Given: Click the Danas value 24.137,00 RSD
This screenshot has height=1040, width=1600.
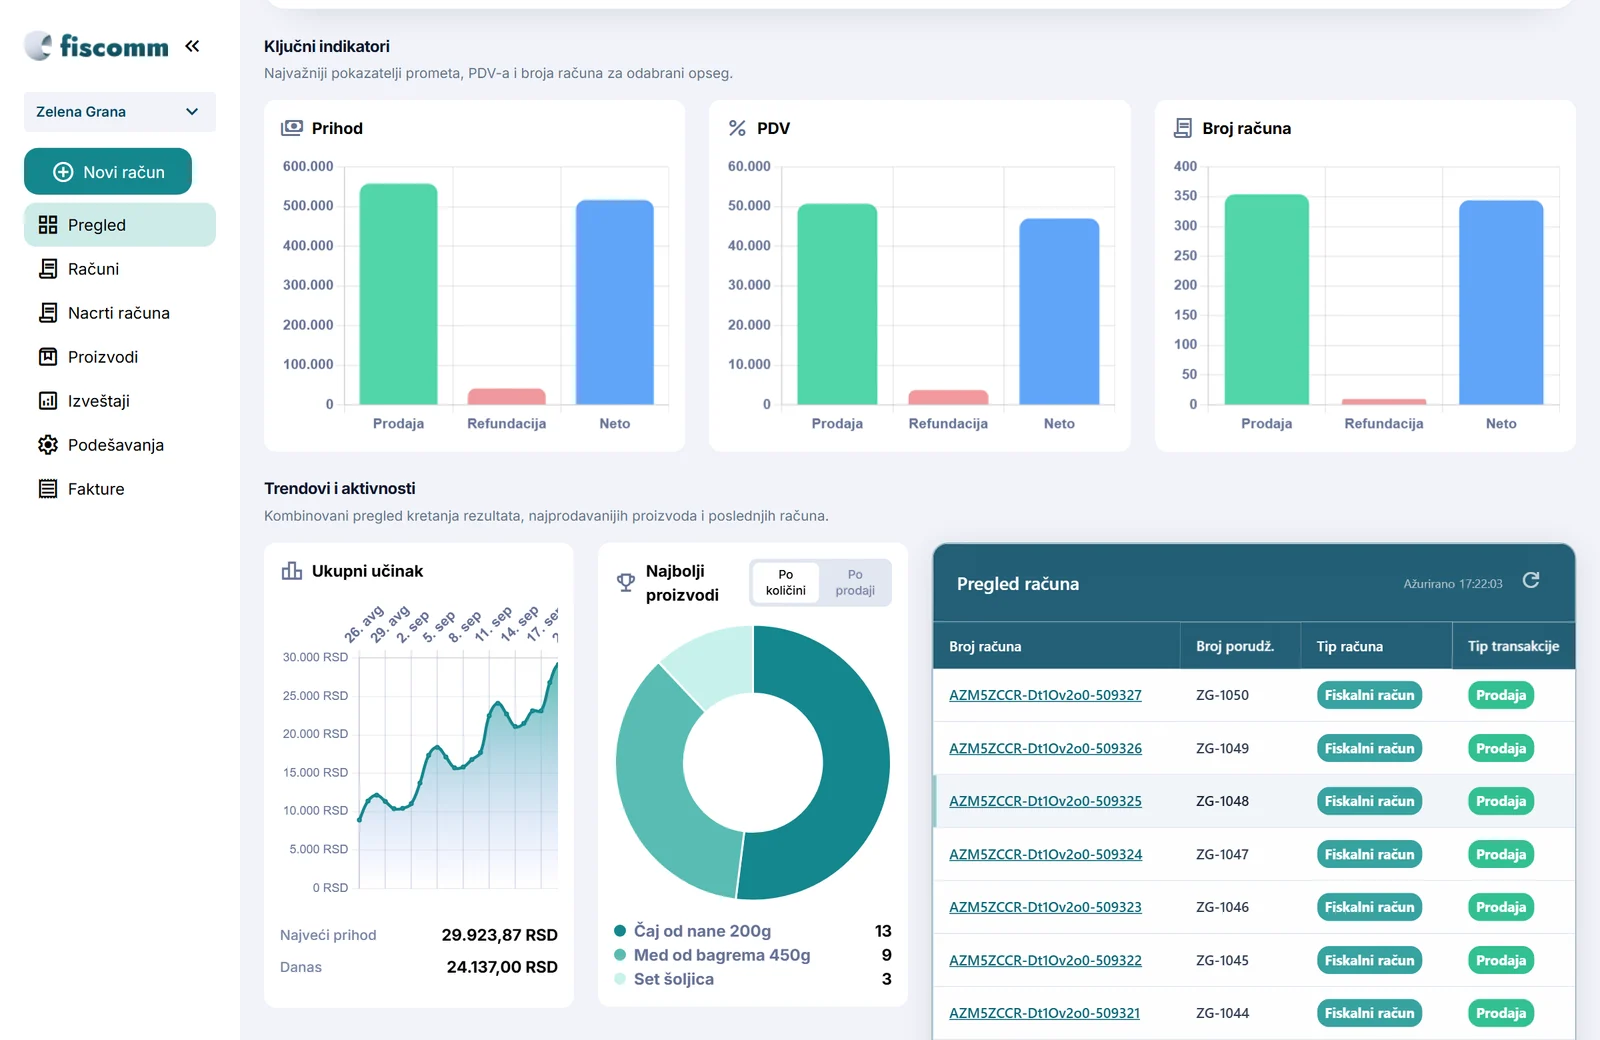Looking at the screenshot, I should point(502,967).
